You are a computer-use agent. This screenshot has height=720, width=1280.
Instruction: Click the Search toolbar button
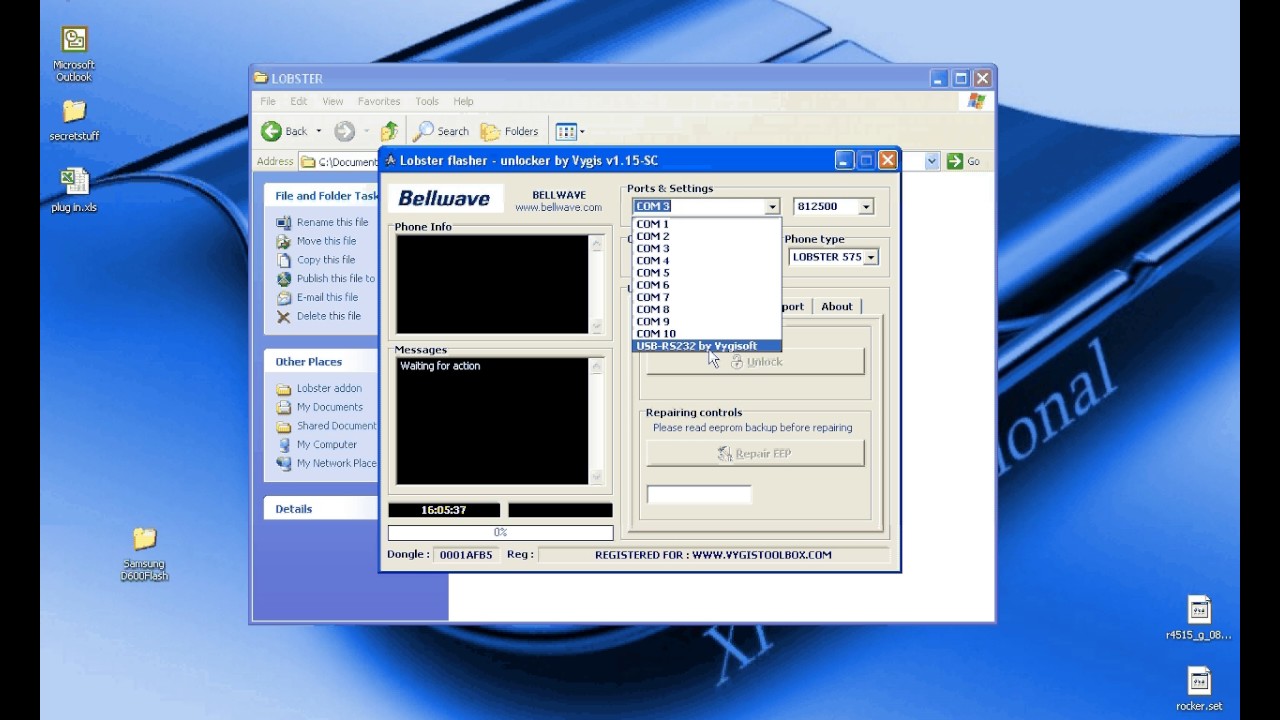tap(441, 131)
